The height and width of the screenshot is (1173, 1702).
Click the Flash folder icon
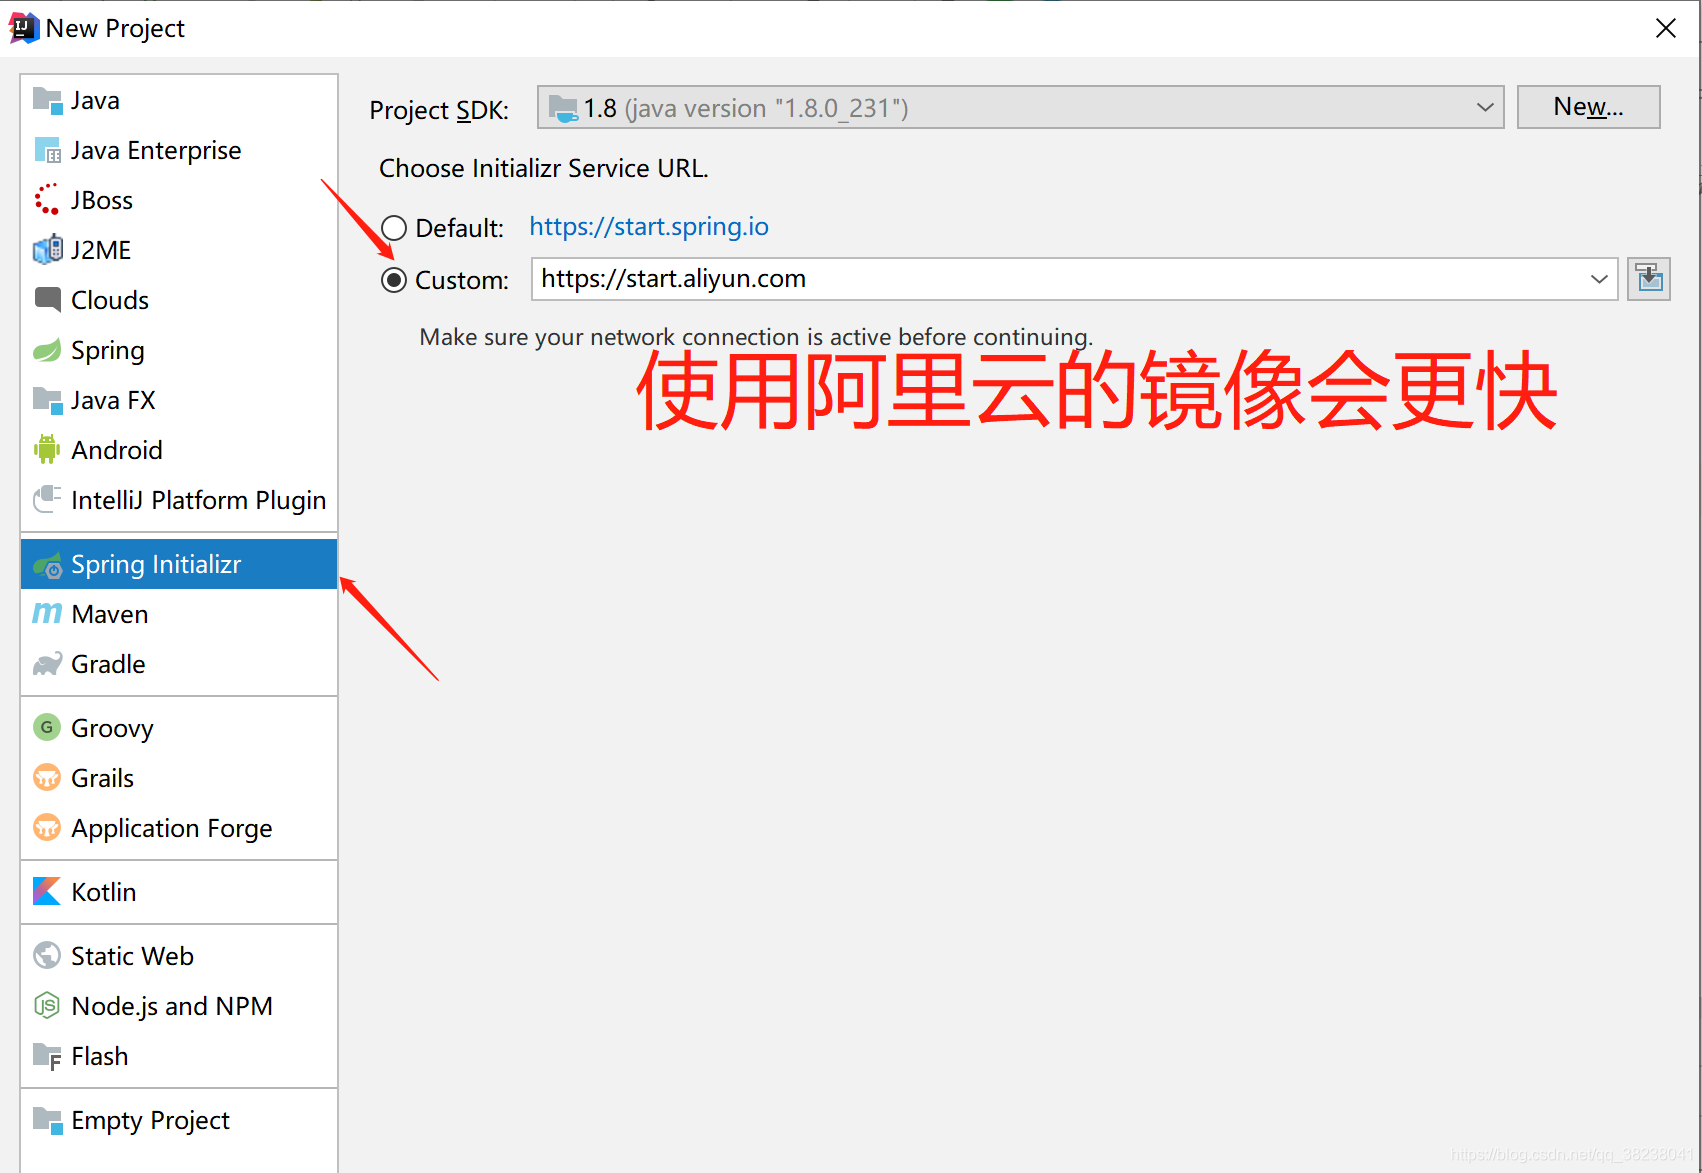pos(47,1056)
